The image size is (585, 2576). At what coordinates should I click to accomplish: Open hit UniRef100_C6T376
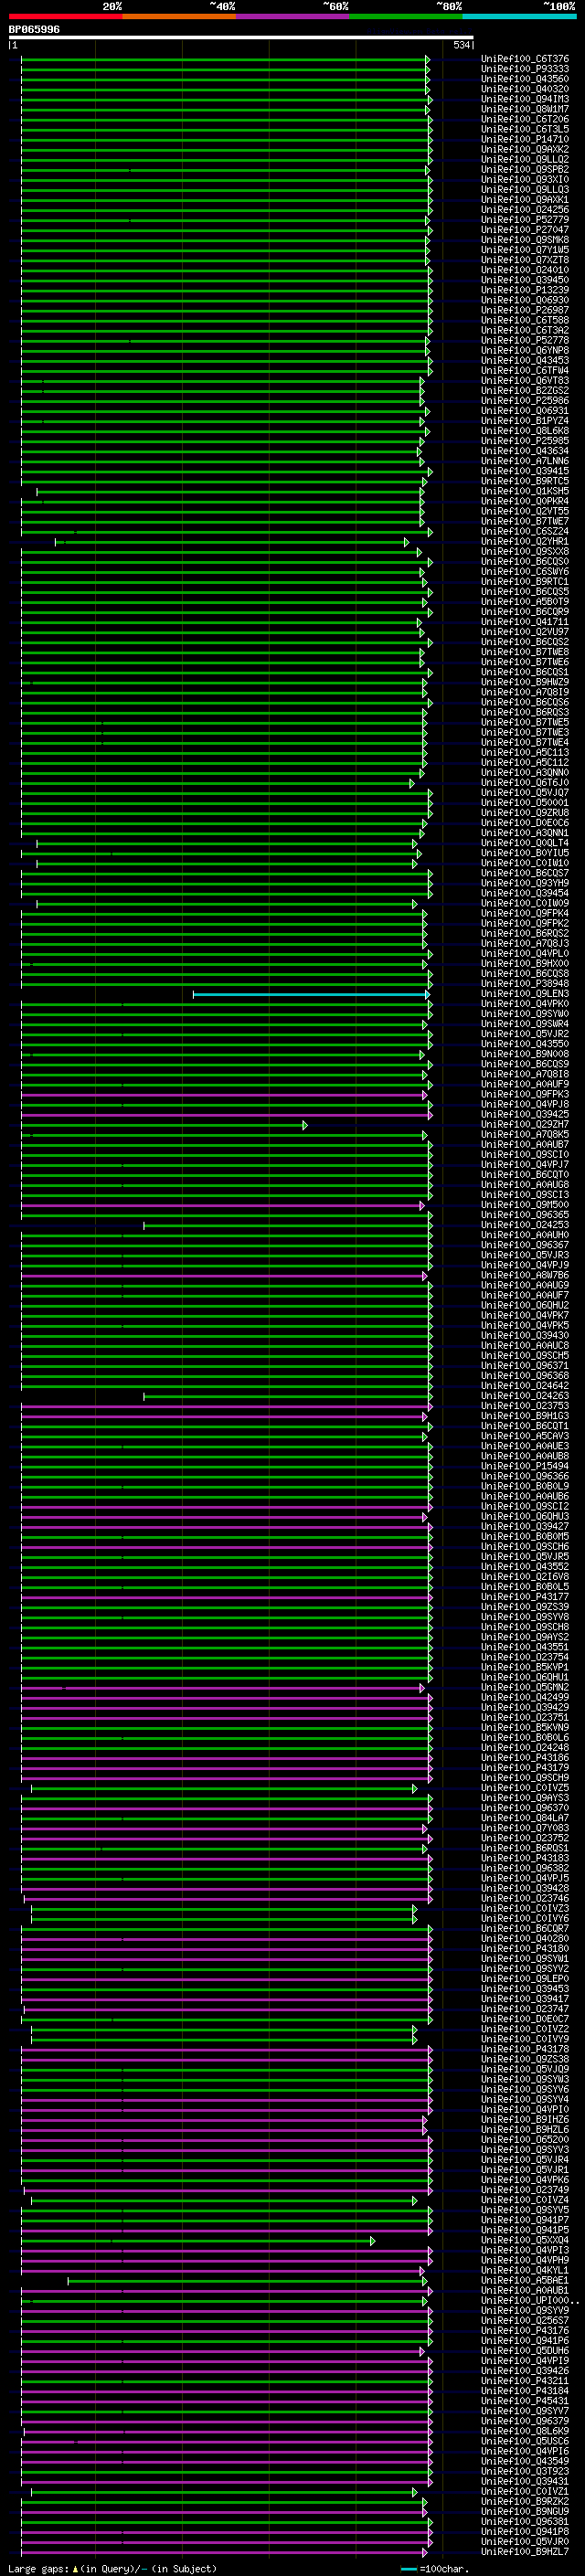524,59
